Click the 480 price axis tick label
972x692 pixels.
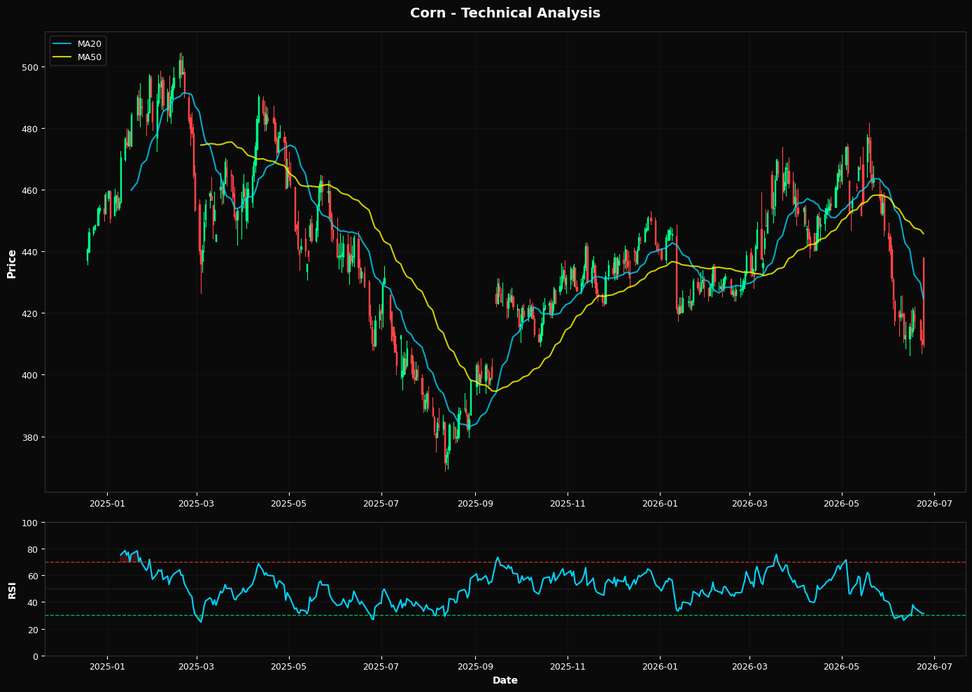30,129
